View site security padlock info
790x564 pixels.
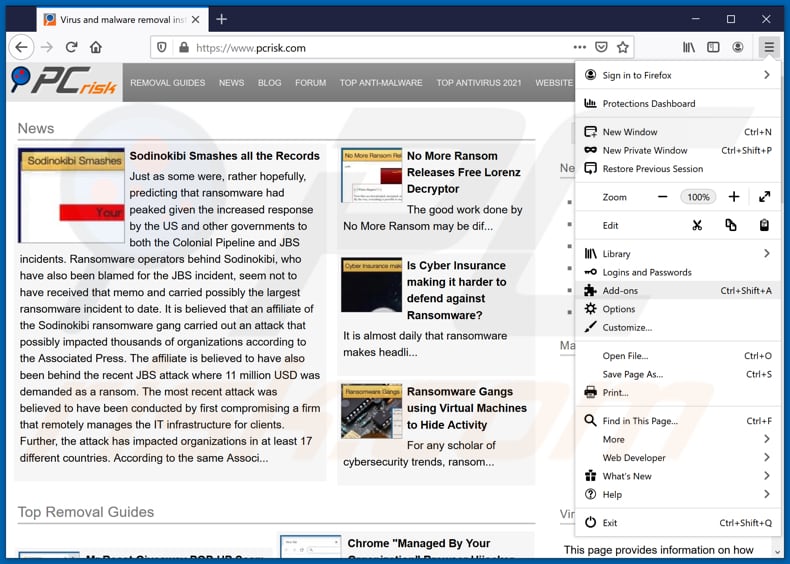[x=184, y=47]
